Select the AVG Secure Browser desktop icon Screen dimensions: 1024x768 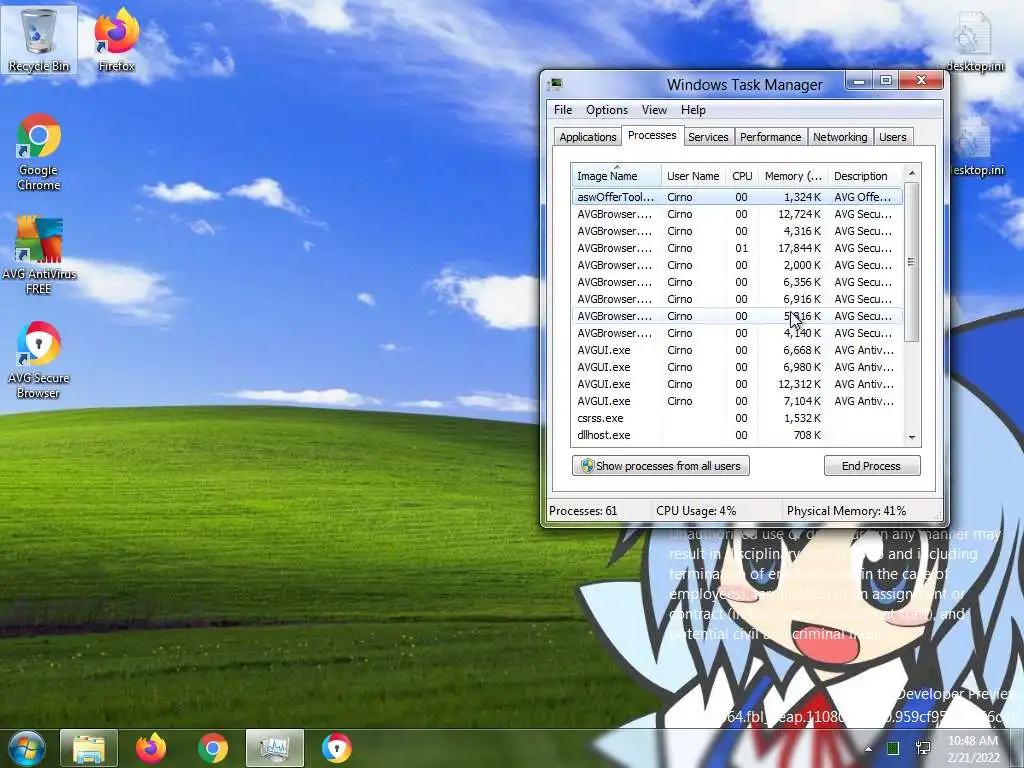click(39, 359)
